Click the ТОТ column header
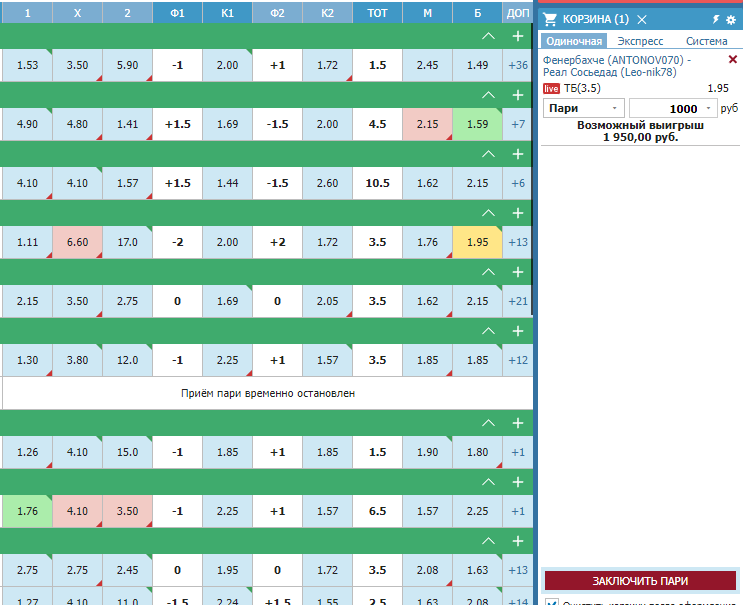743x605 pixels. pyautogui.click(x=377, y=12)
